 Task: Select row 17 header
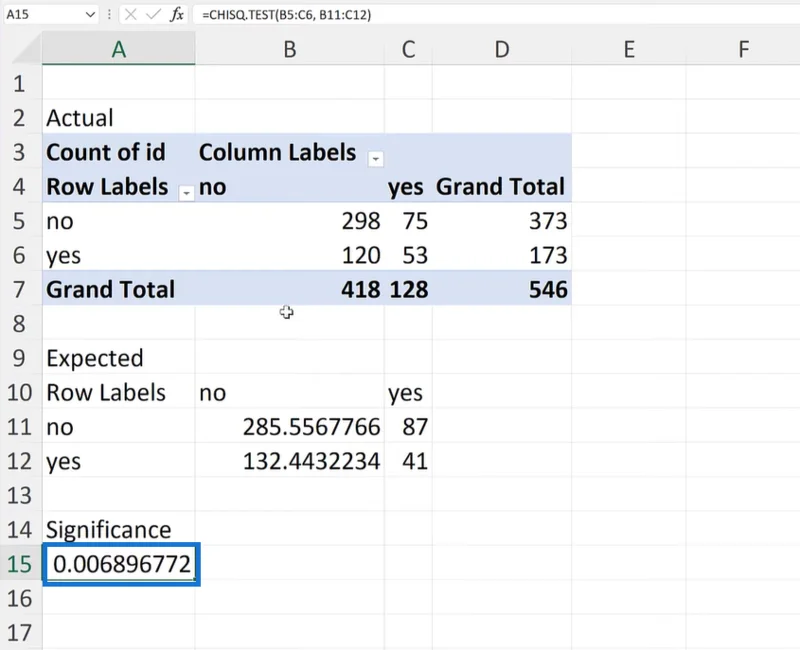click(x=19, y=633)
